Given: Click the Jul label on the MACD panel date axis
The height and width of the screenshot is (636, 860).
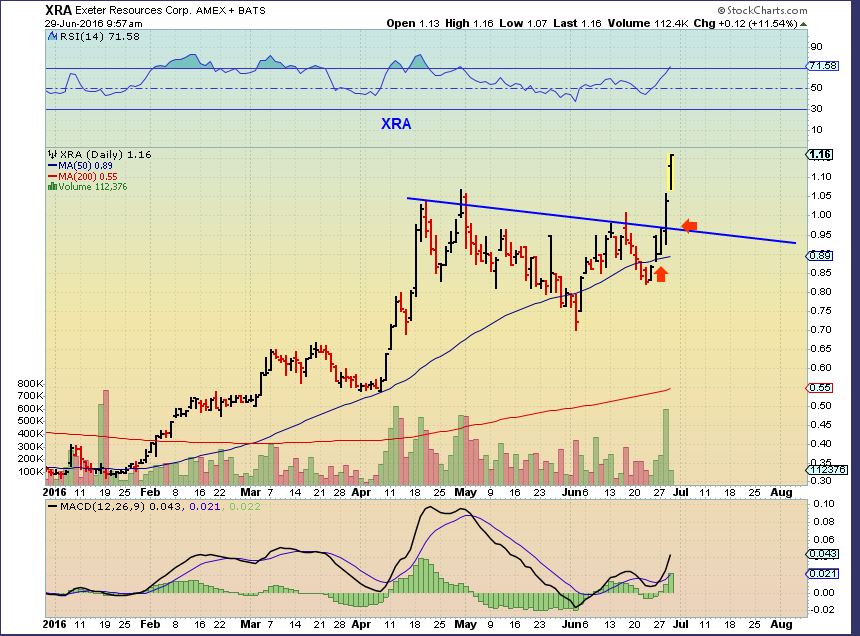Looking at the screenshot, I should point(680,624).
